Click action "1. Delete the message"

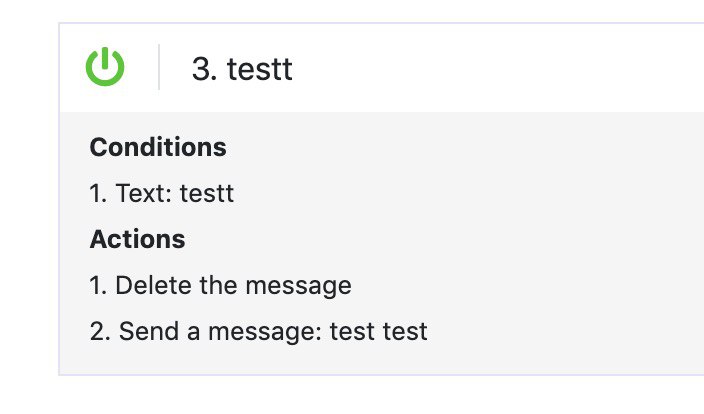click(220, 286)
